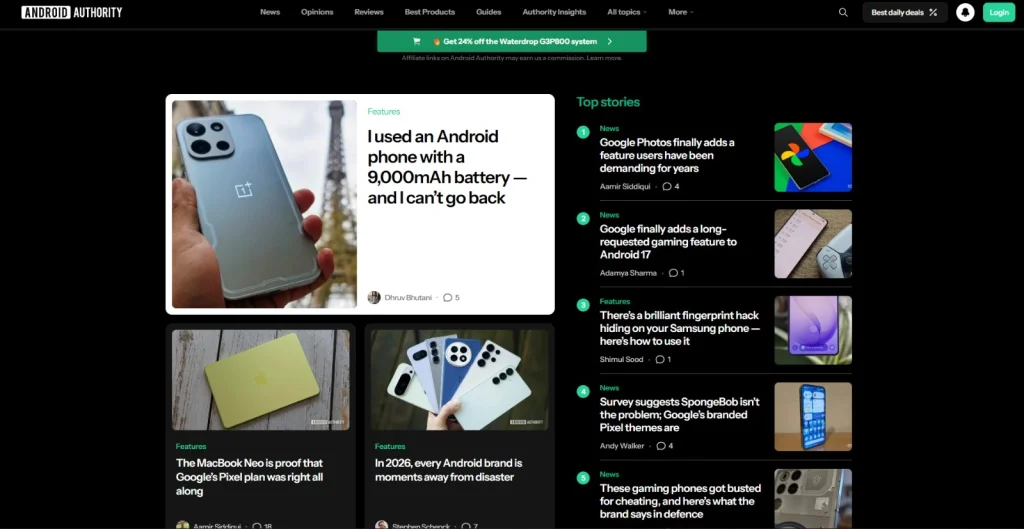Open gaming phones busted for cheating story
The width and height of the screenshot is (1024, 529).
tap(680, 501)
